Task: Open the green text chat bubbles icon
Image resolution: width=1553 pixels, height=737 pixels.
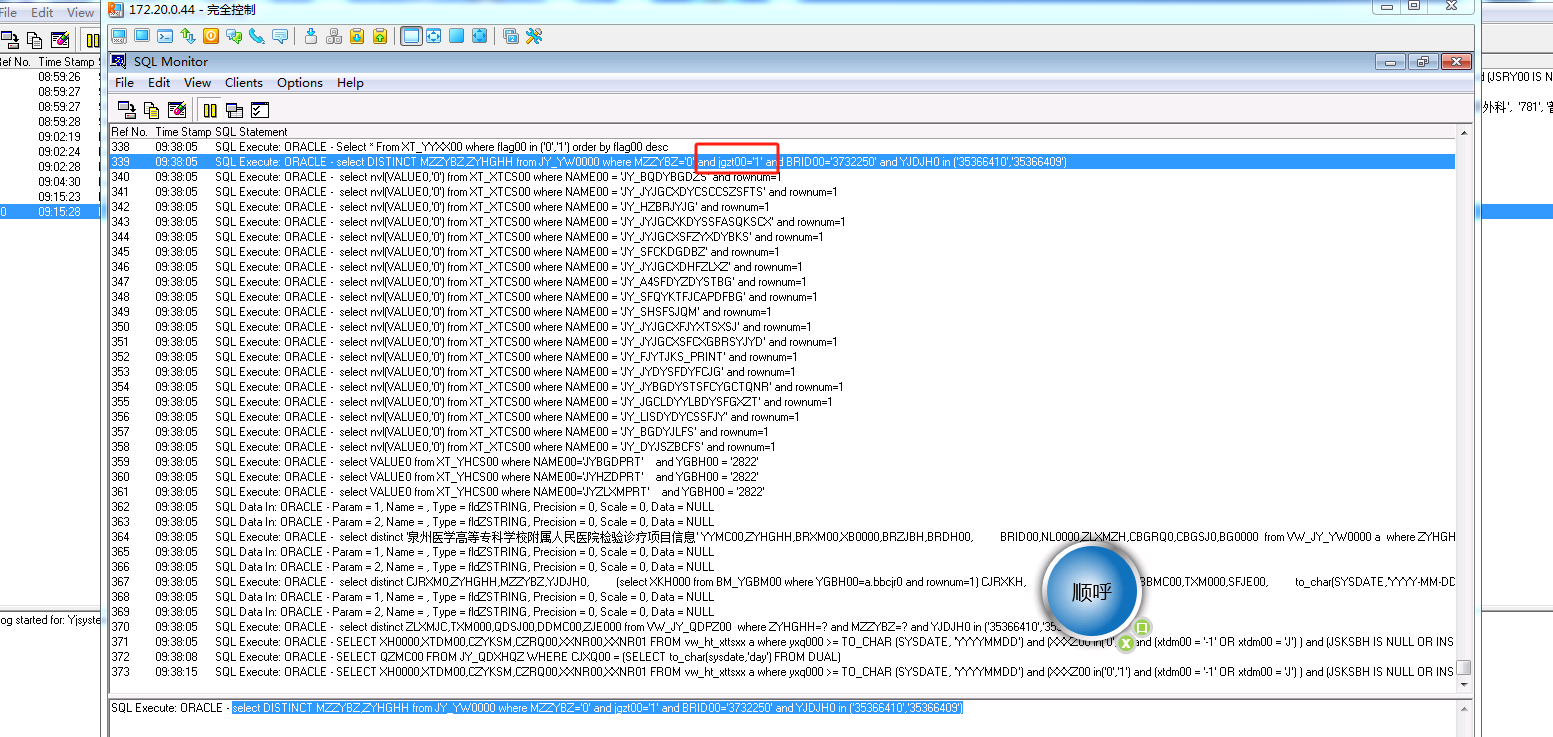Action: pyautogui.click(x=234, y=36)
